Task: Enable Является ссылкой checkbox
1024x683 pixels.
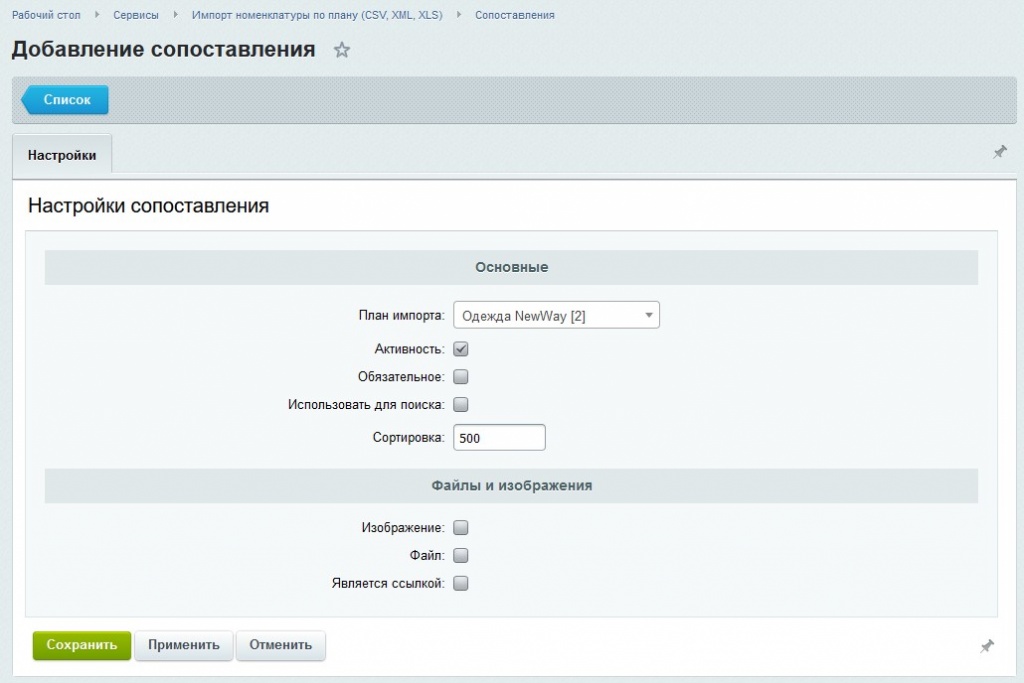Action: (461, 584)
